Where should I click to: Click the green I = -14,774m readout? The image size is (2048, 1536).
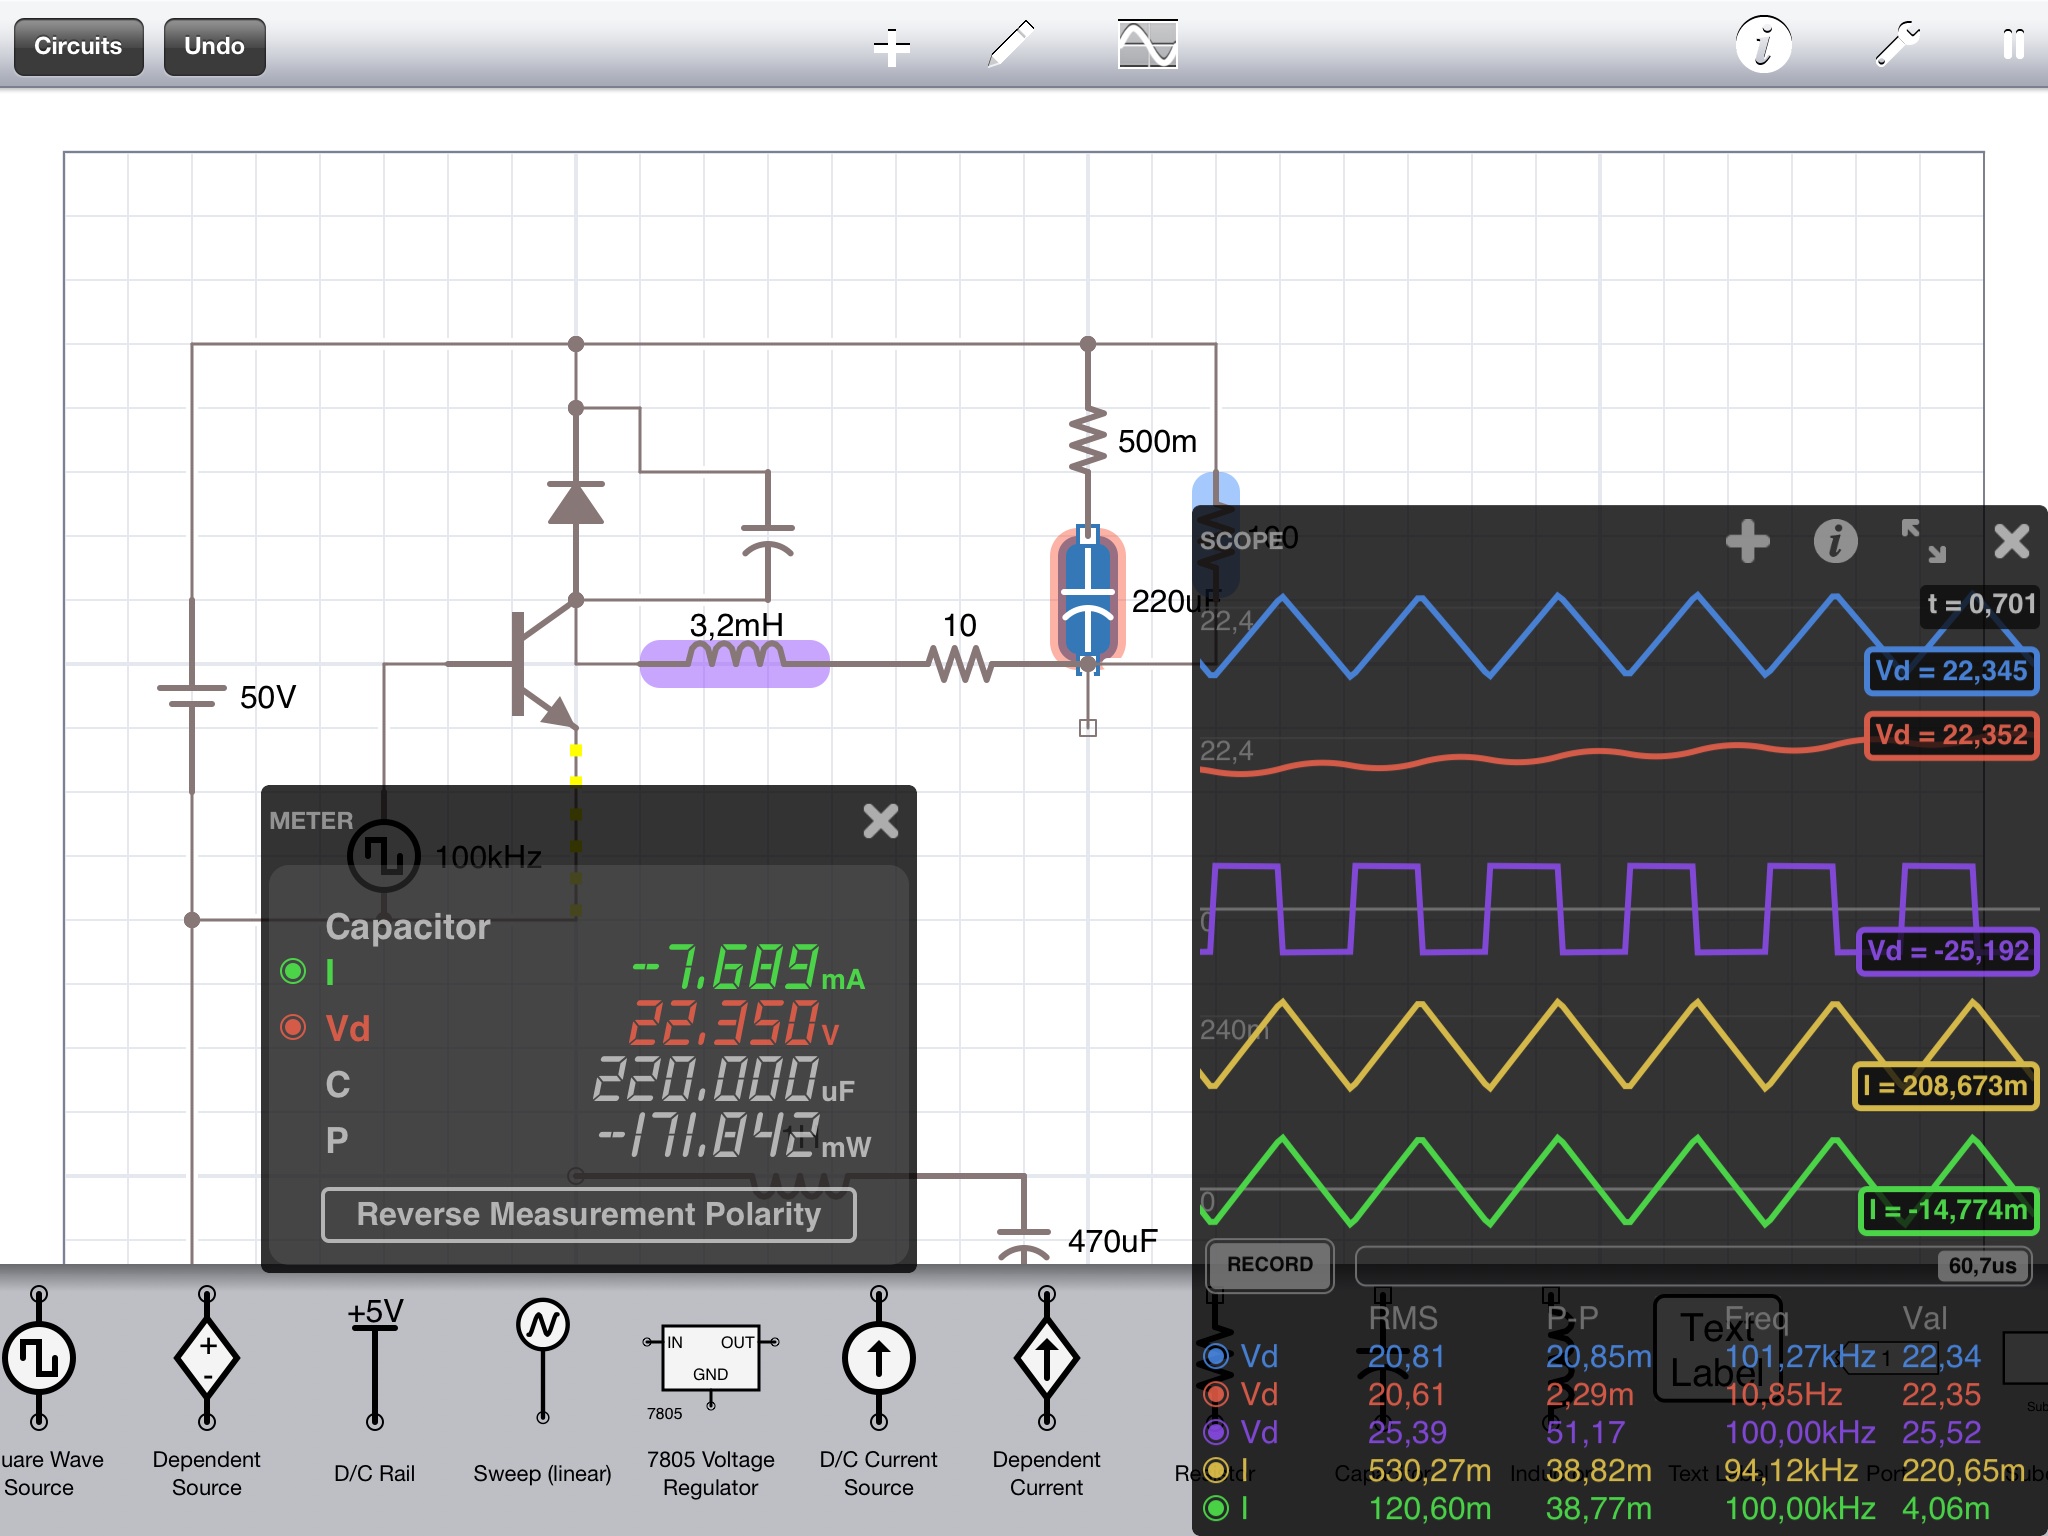[x=1948, y=1211]
